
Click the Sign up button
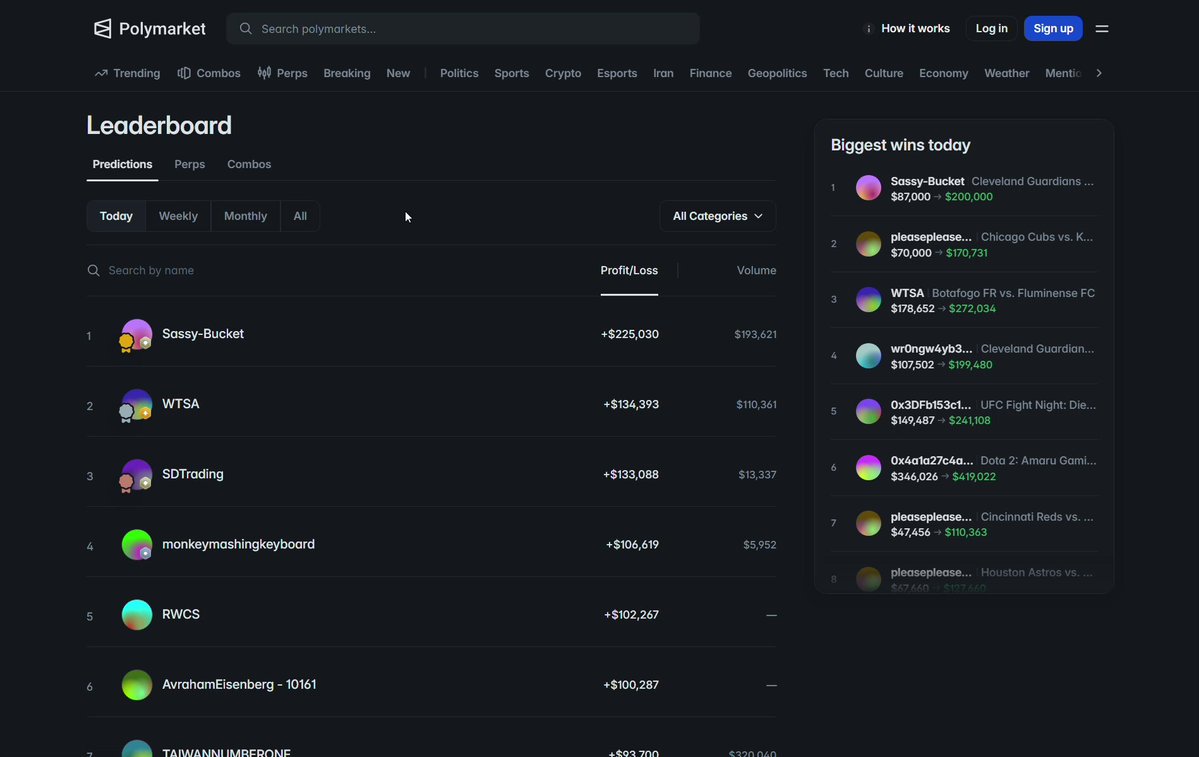click(x=1053, y=28)
